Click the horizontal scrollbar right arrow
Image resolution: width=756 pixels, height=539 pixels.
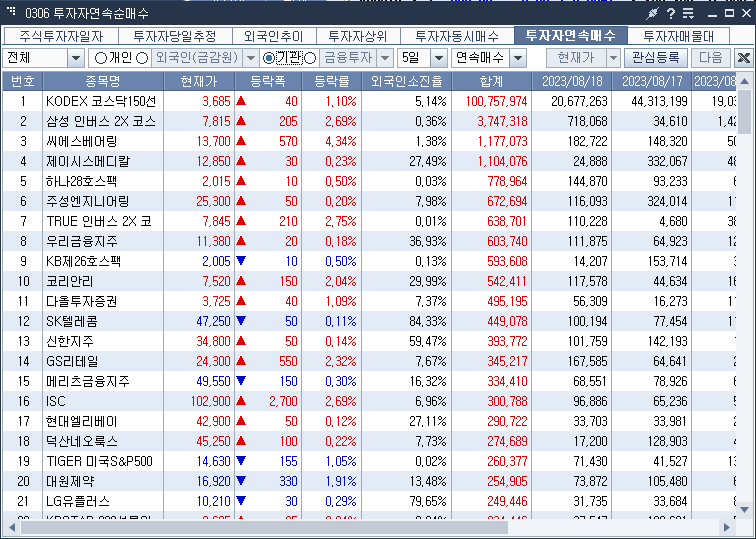(726, 527)
